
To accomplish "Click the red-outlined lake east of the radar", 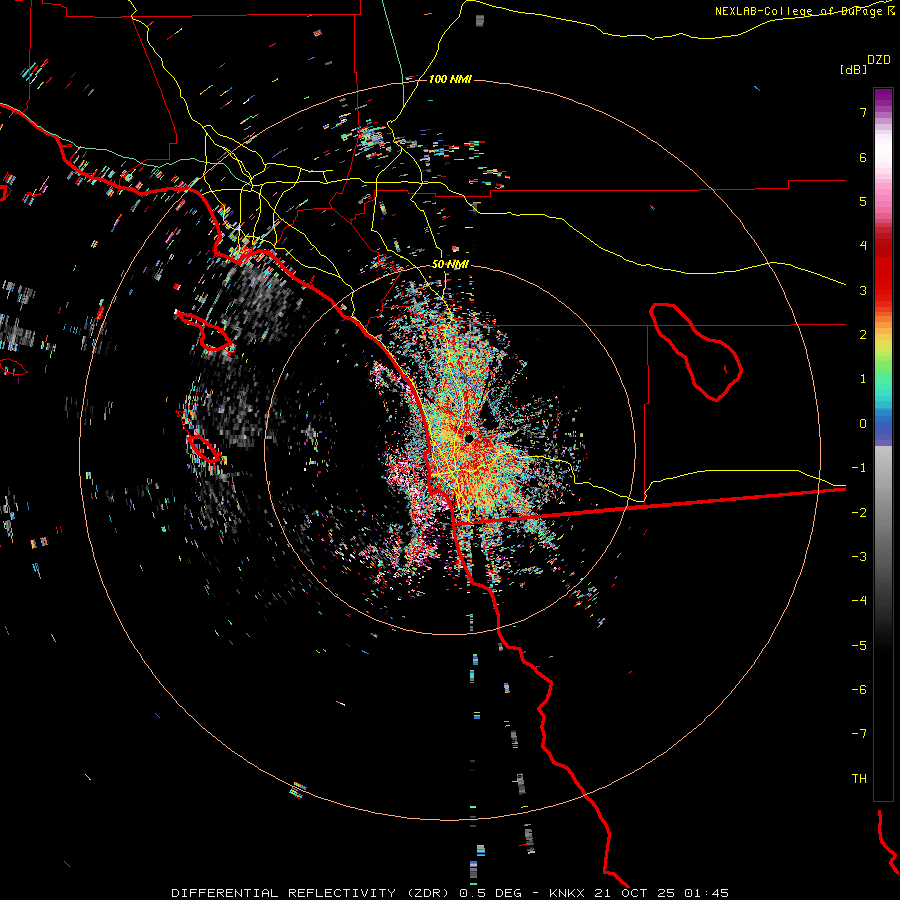I will coord(696,352).
